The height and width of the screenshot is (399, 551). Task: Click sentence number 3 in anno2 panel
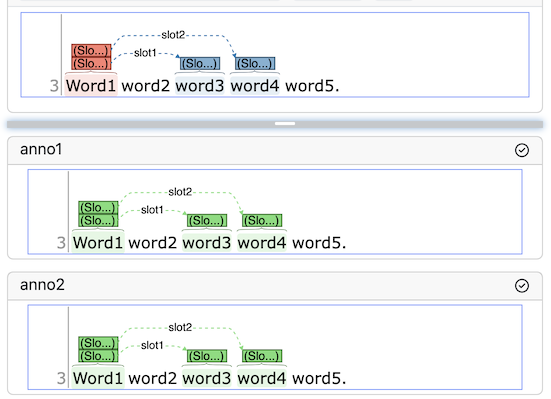coord(61,379)
